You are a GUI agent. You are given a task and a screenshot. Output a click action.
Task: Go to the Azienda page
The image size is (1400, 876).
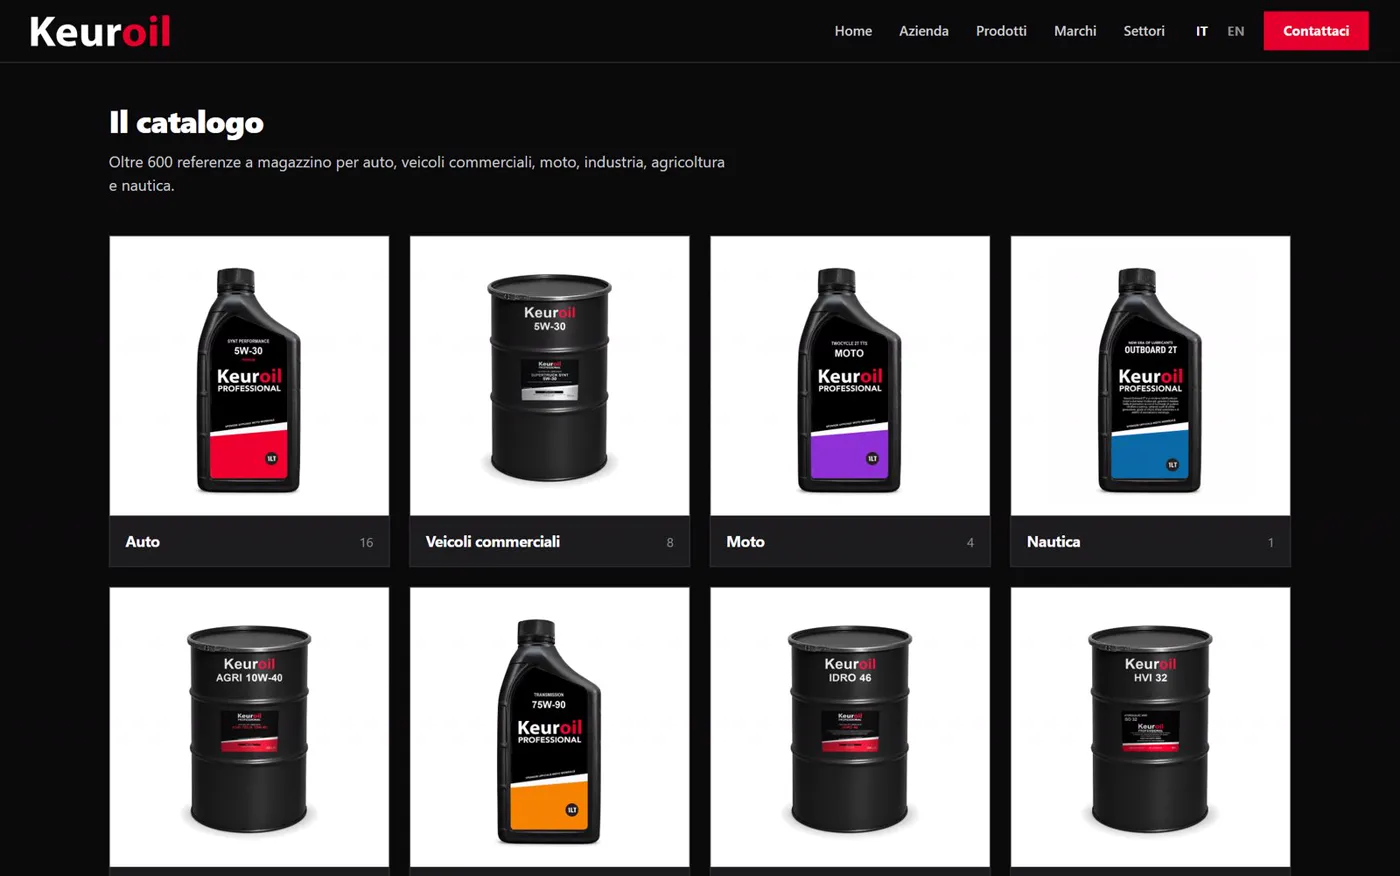pyautogui.click(x=924, y=31)
